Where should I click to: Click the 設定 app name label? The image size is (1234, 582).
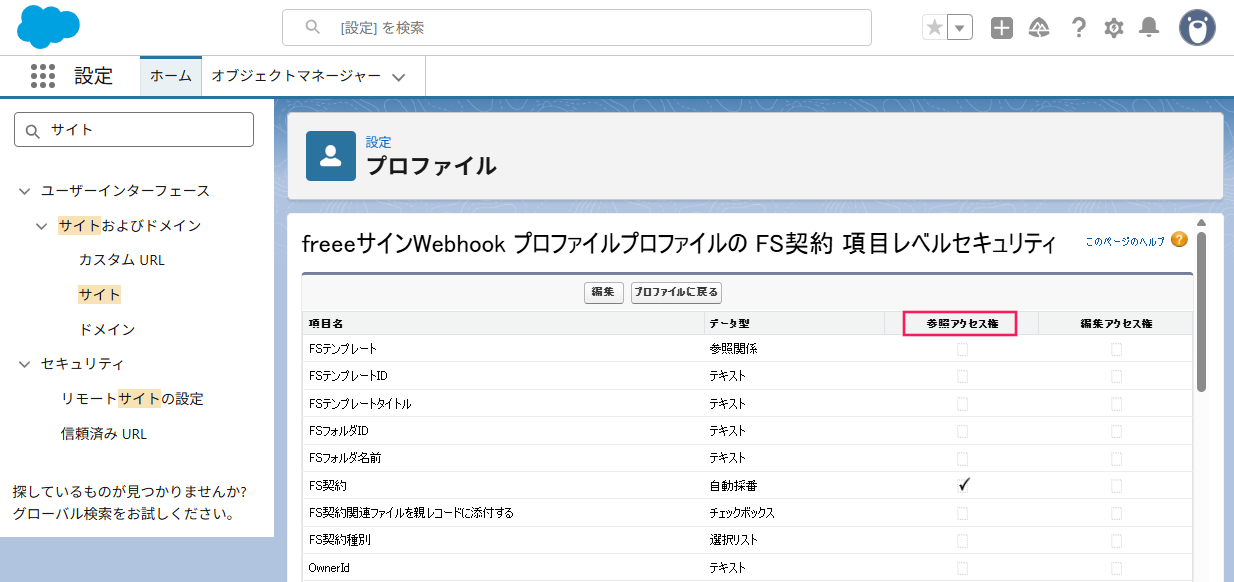(x=94, y=76)
